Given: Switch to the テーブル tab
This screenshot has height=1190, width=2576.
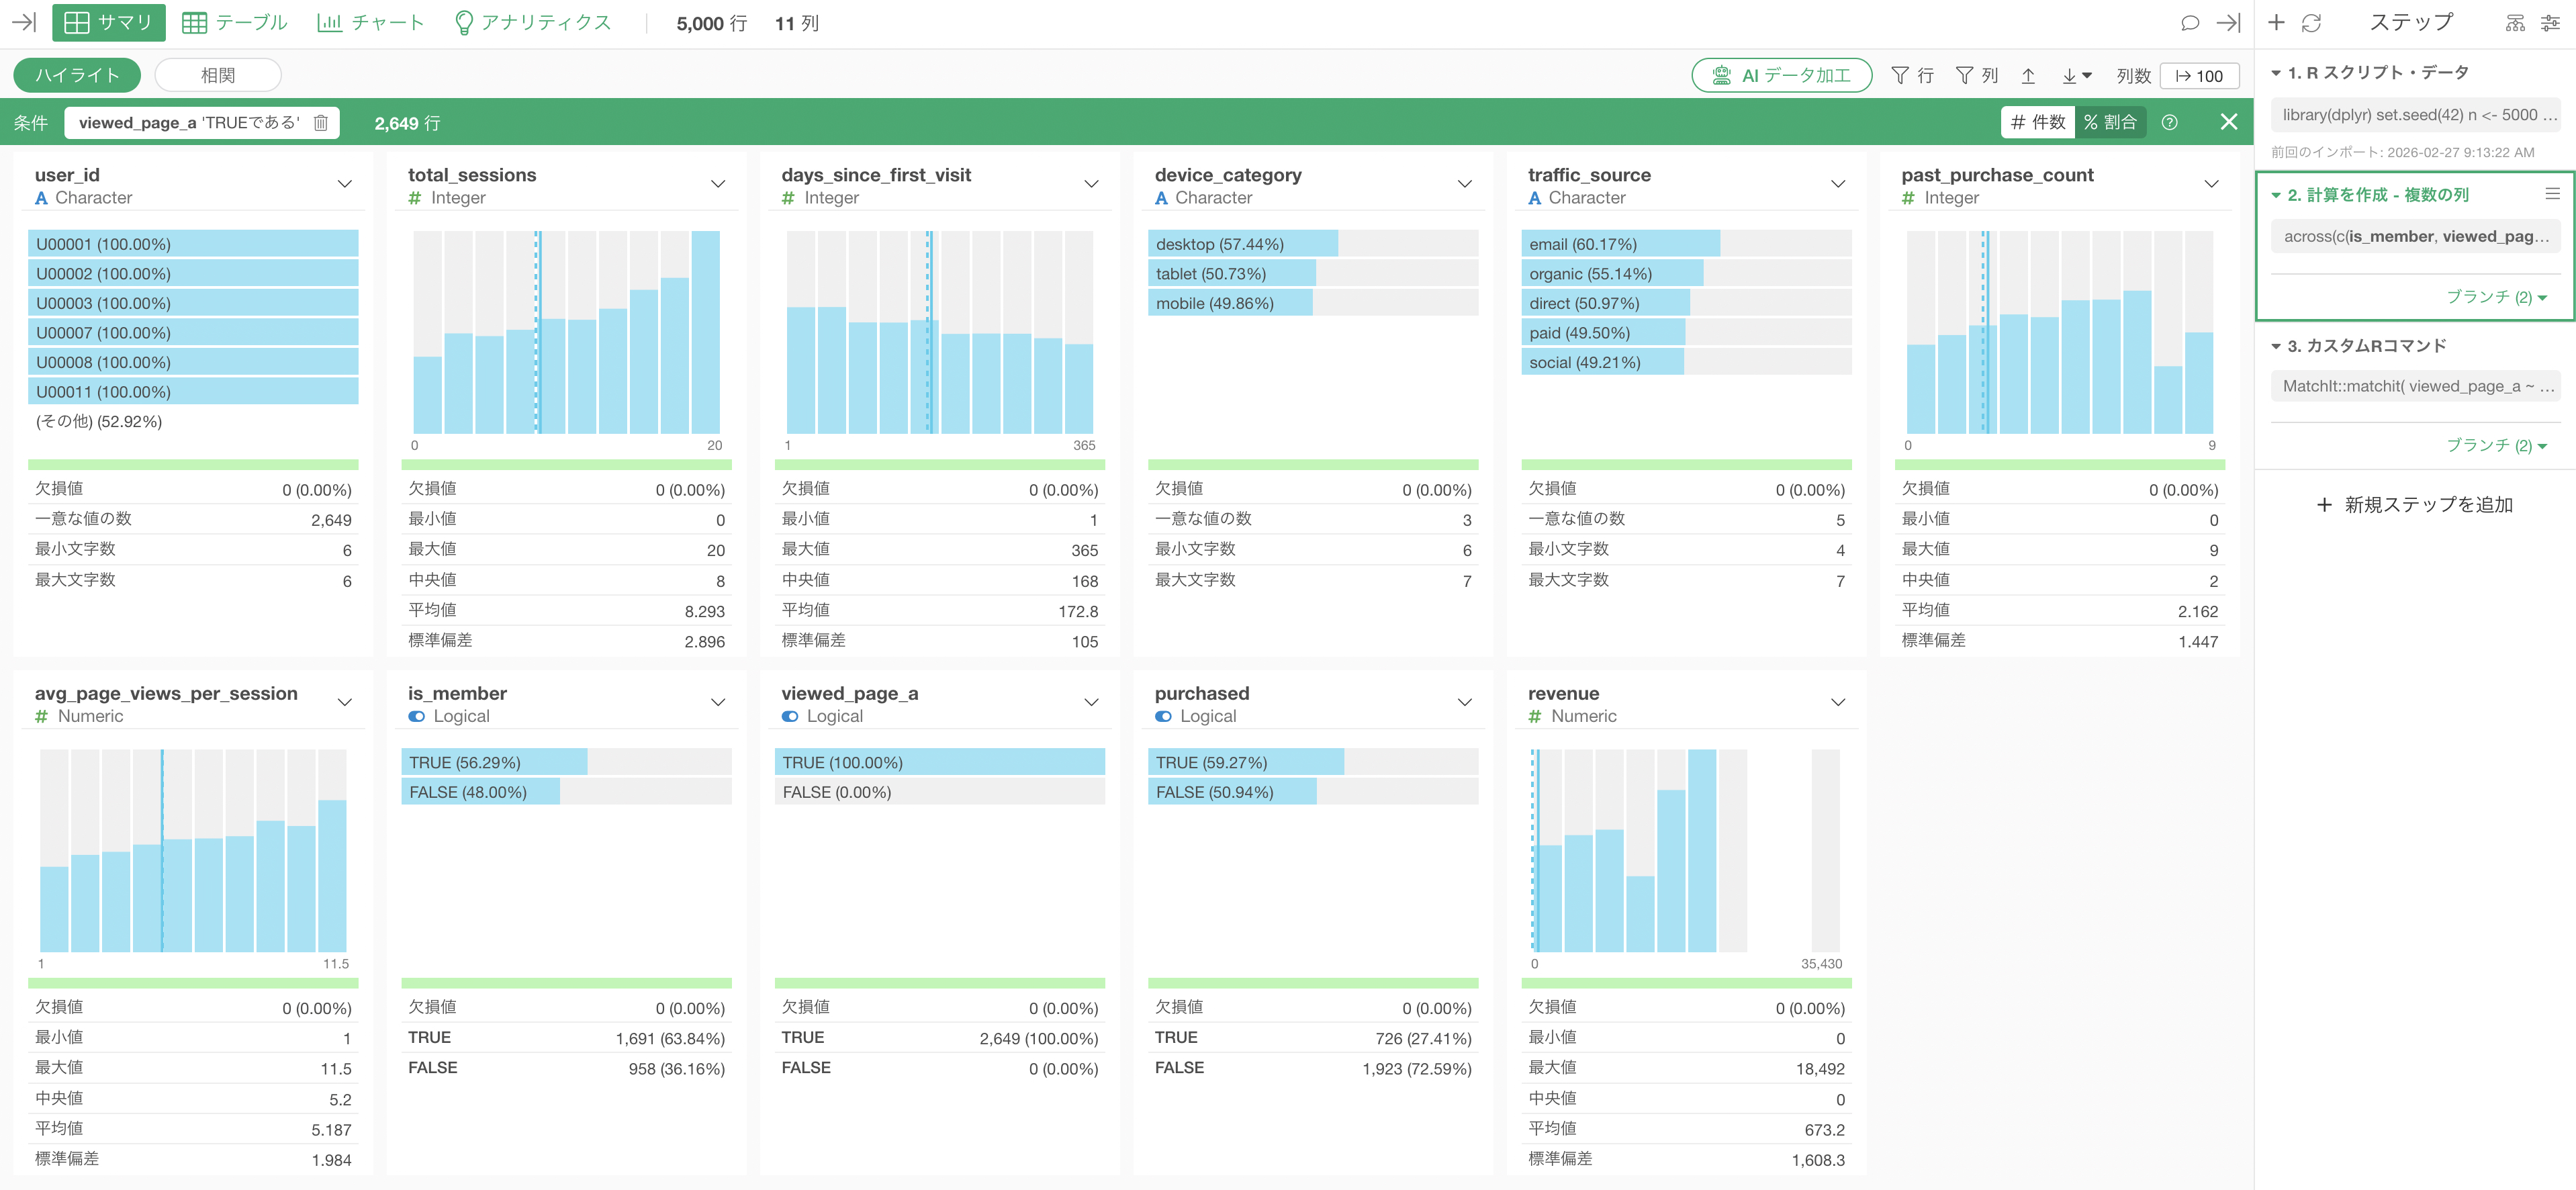Looking at the screenshot, I should (x=235, y=22).
